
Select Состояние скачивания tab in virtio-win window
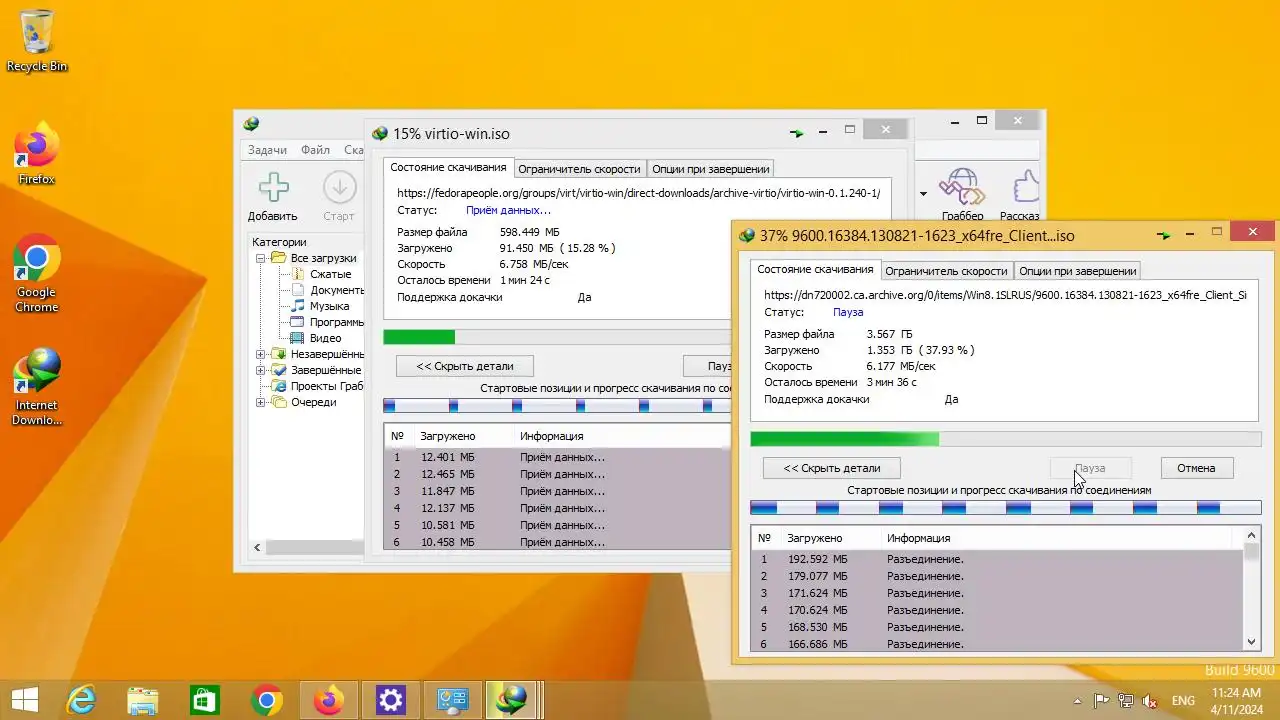coord(448,167)
